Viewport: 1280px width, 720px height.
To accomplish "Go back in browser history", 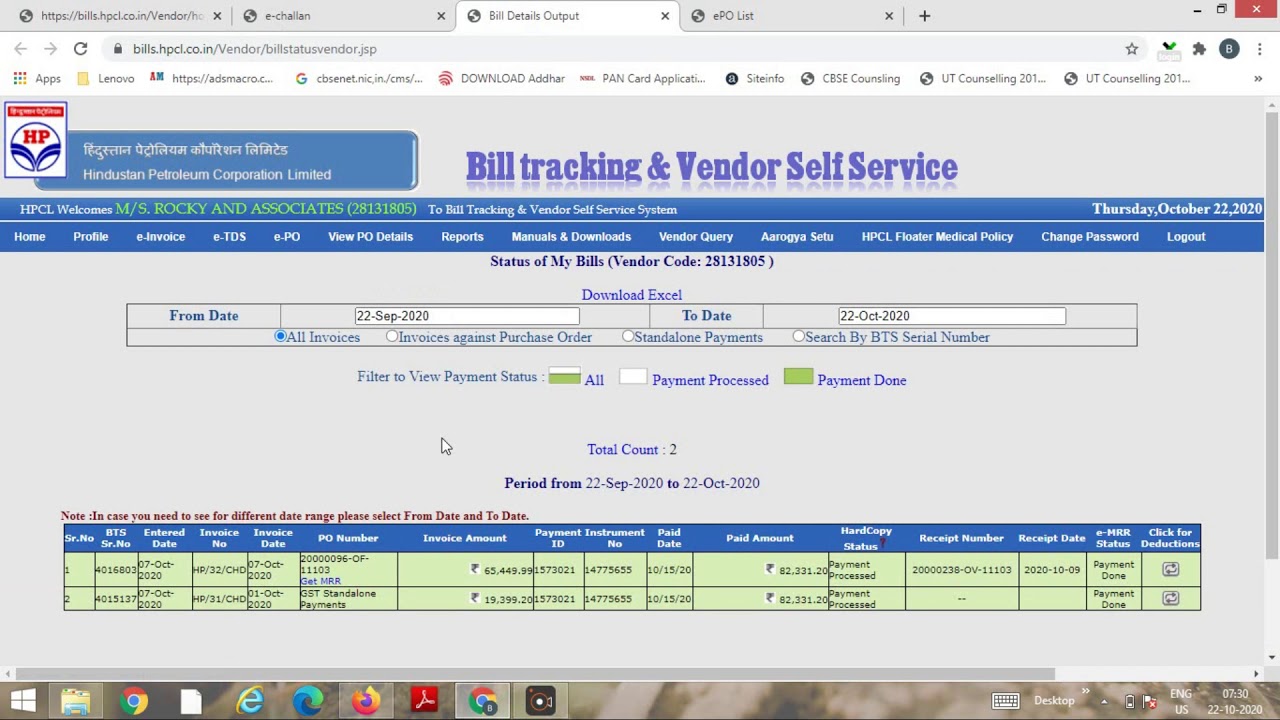I will [20, 48].
